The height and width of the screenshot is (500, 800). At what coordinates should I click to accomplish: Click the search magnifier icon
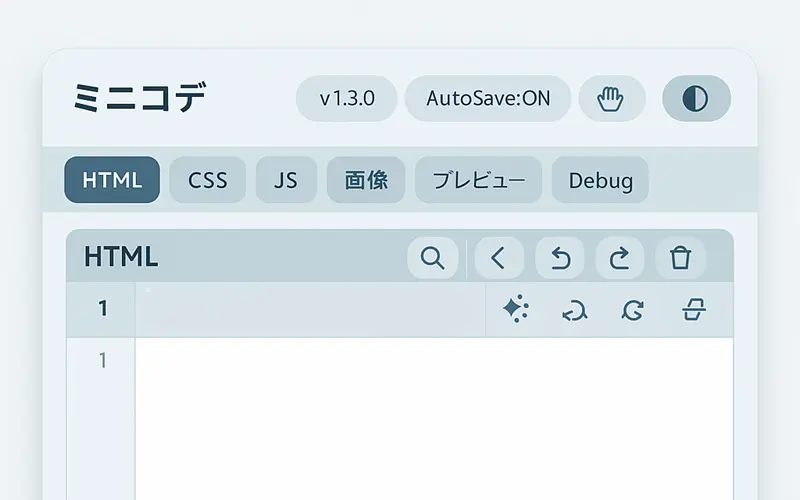(432, 258)
